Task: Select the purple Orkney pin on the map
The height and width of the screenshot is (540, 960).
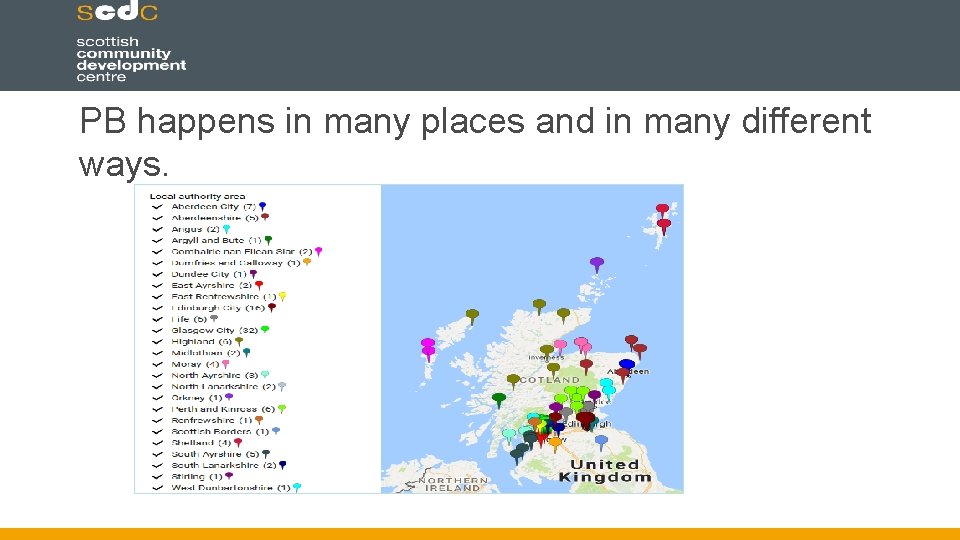Action: click(x=597, y=264)
